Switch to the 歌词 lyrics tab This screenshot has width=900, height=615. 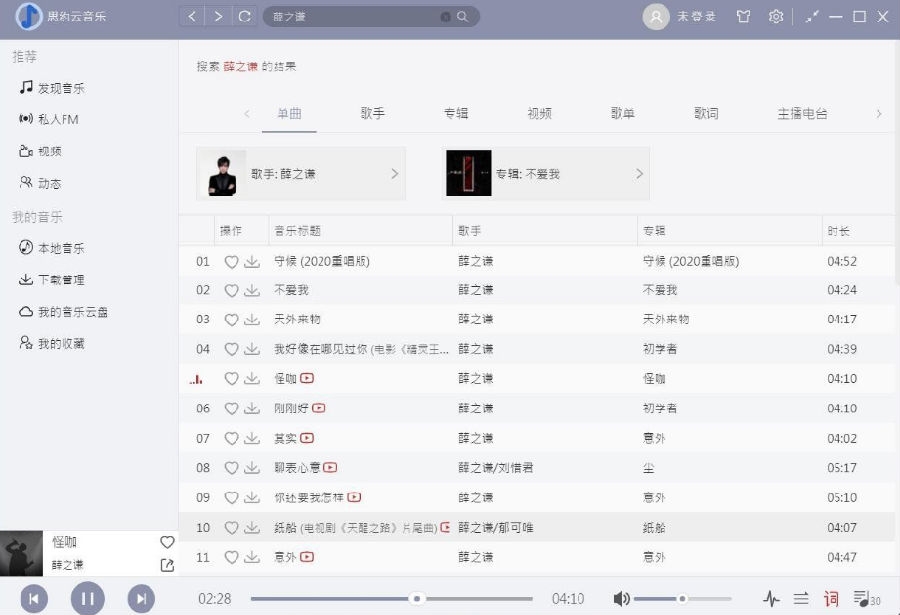tap(706, 113)
